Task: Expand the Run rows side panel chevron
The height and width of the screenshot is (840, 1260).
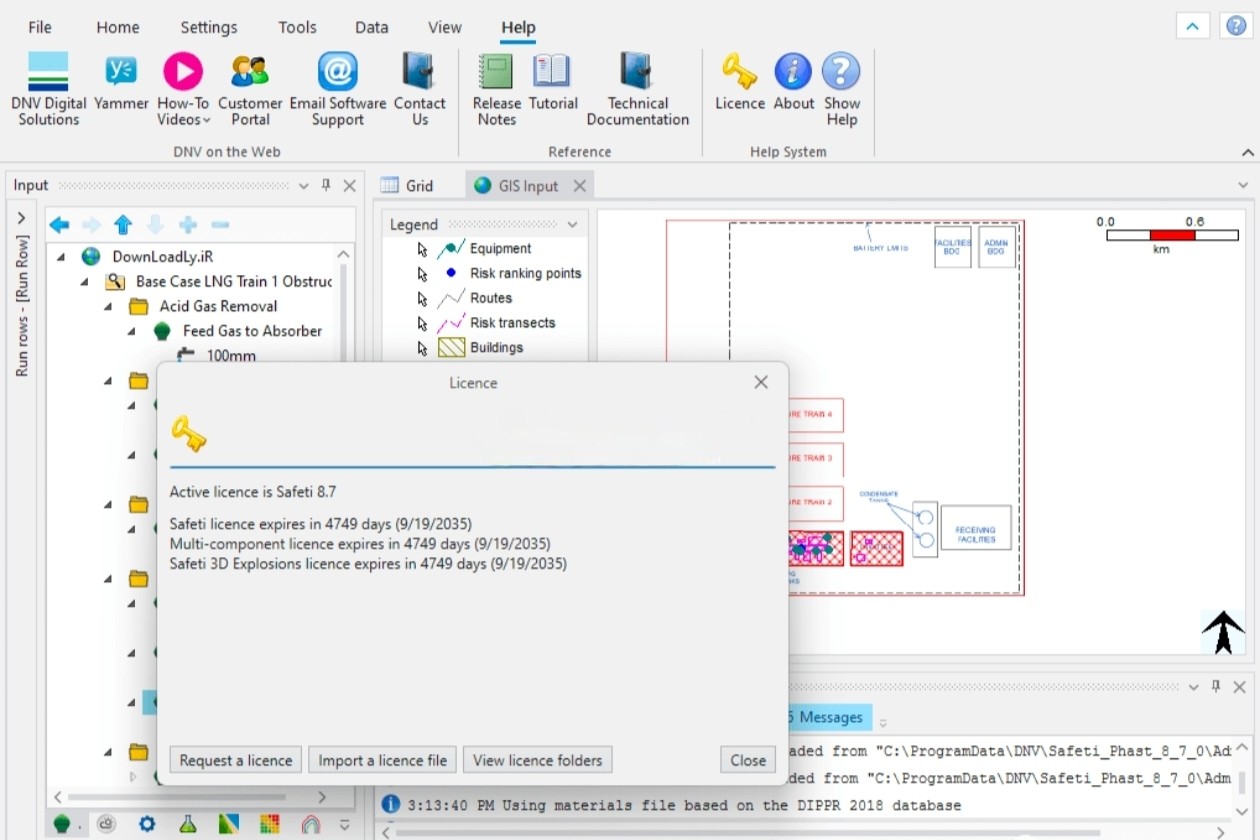Action: (x=21, y=218)
